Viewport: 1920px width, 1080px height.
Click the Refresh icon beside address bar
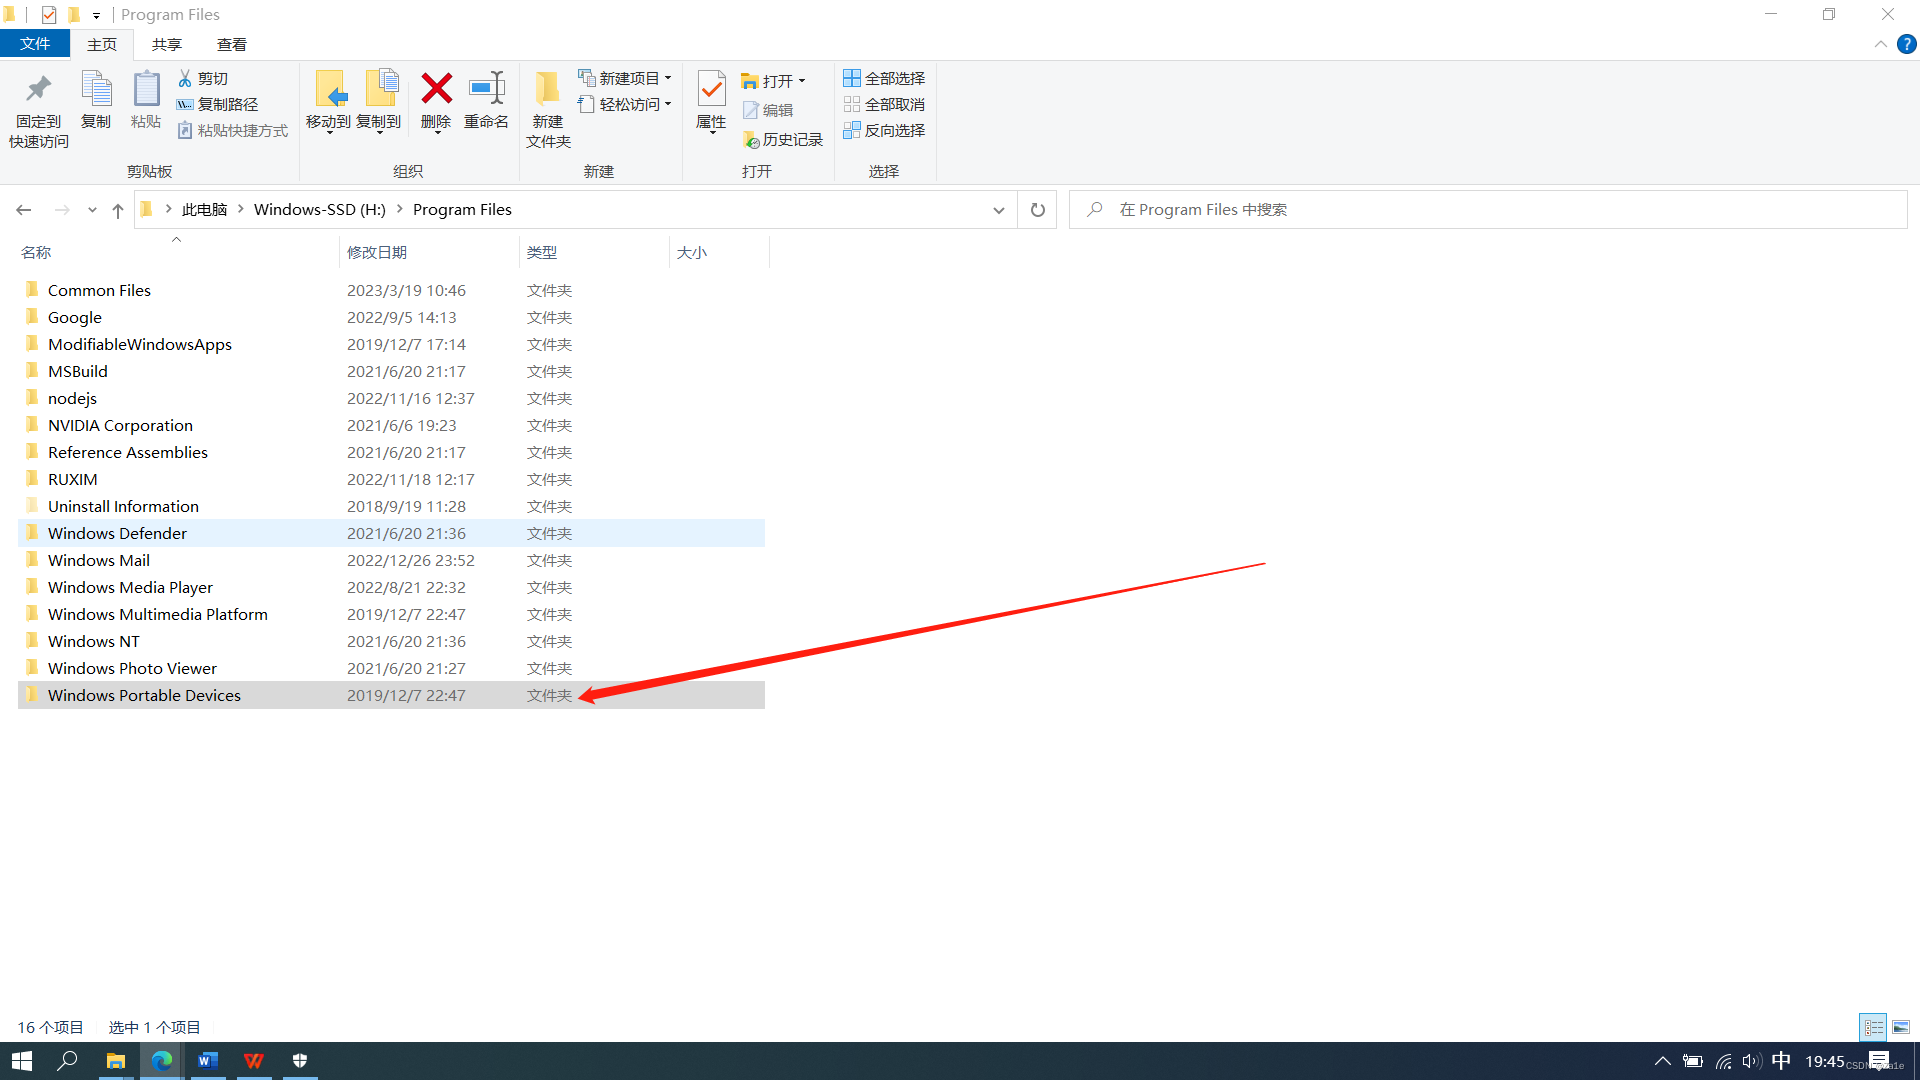(x=1037, y=210)
